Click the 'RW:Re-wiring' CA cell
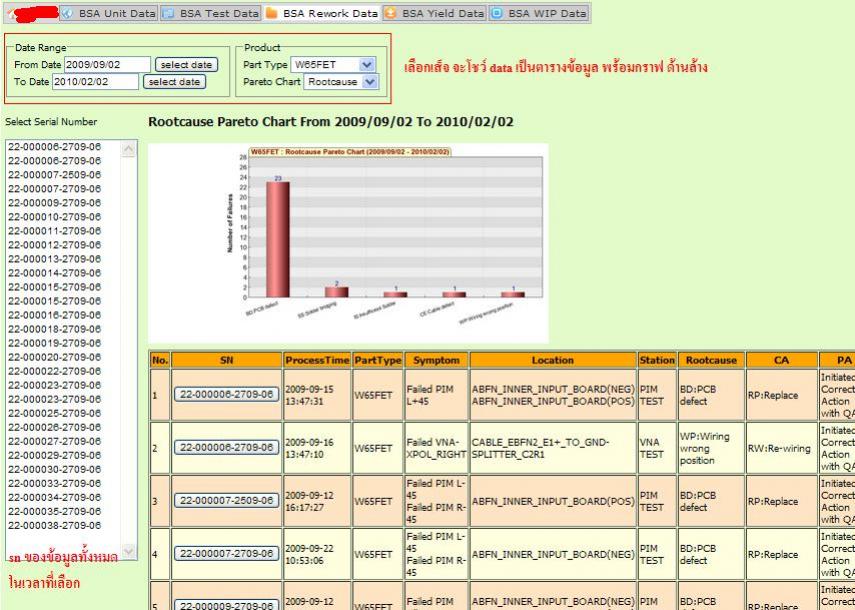Screen dimensions: 855x610 click(x=781, y=448)
